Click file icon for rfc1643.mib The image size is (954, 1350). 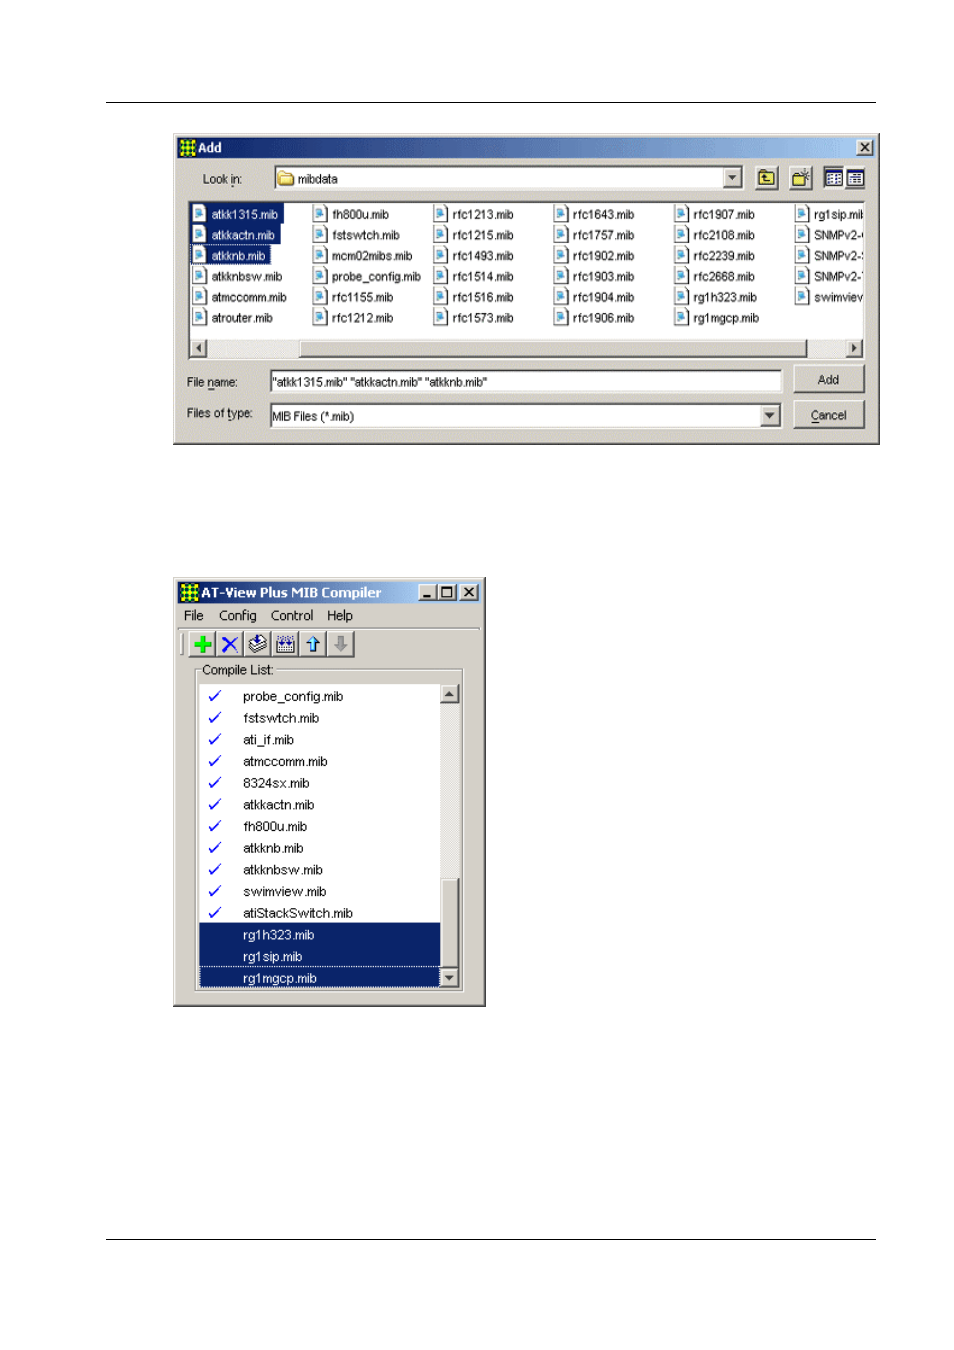click(561, 214)
